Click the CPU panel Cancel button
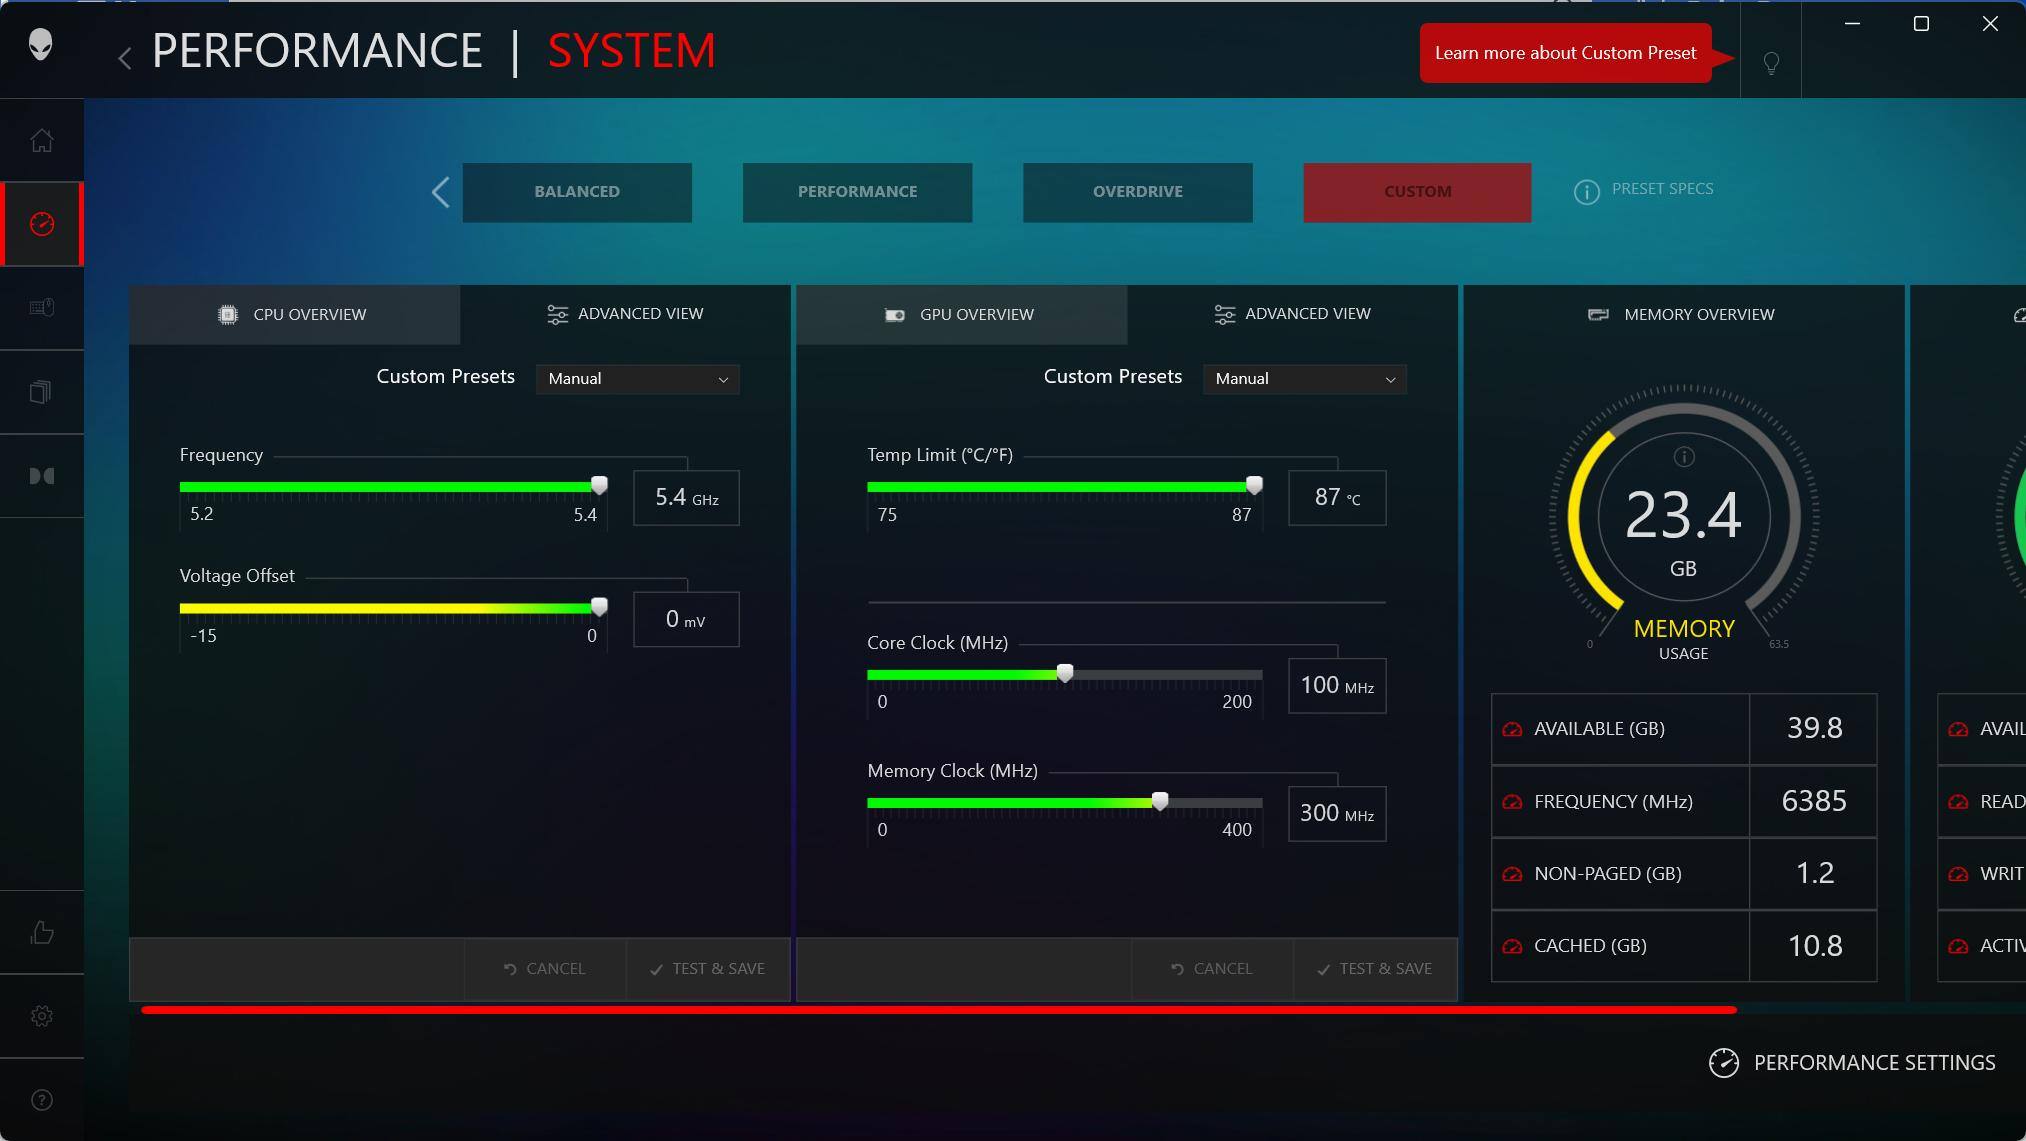 (x=544, y=969)
